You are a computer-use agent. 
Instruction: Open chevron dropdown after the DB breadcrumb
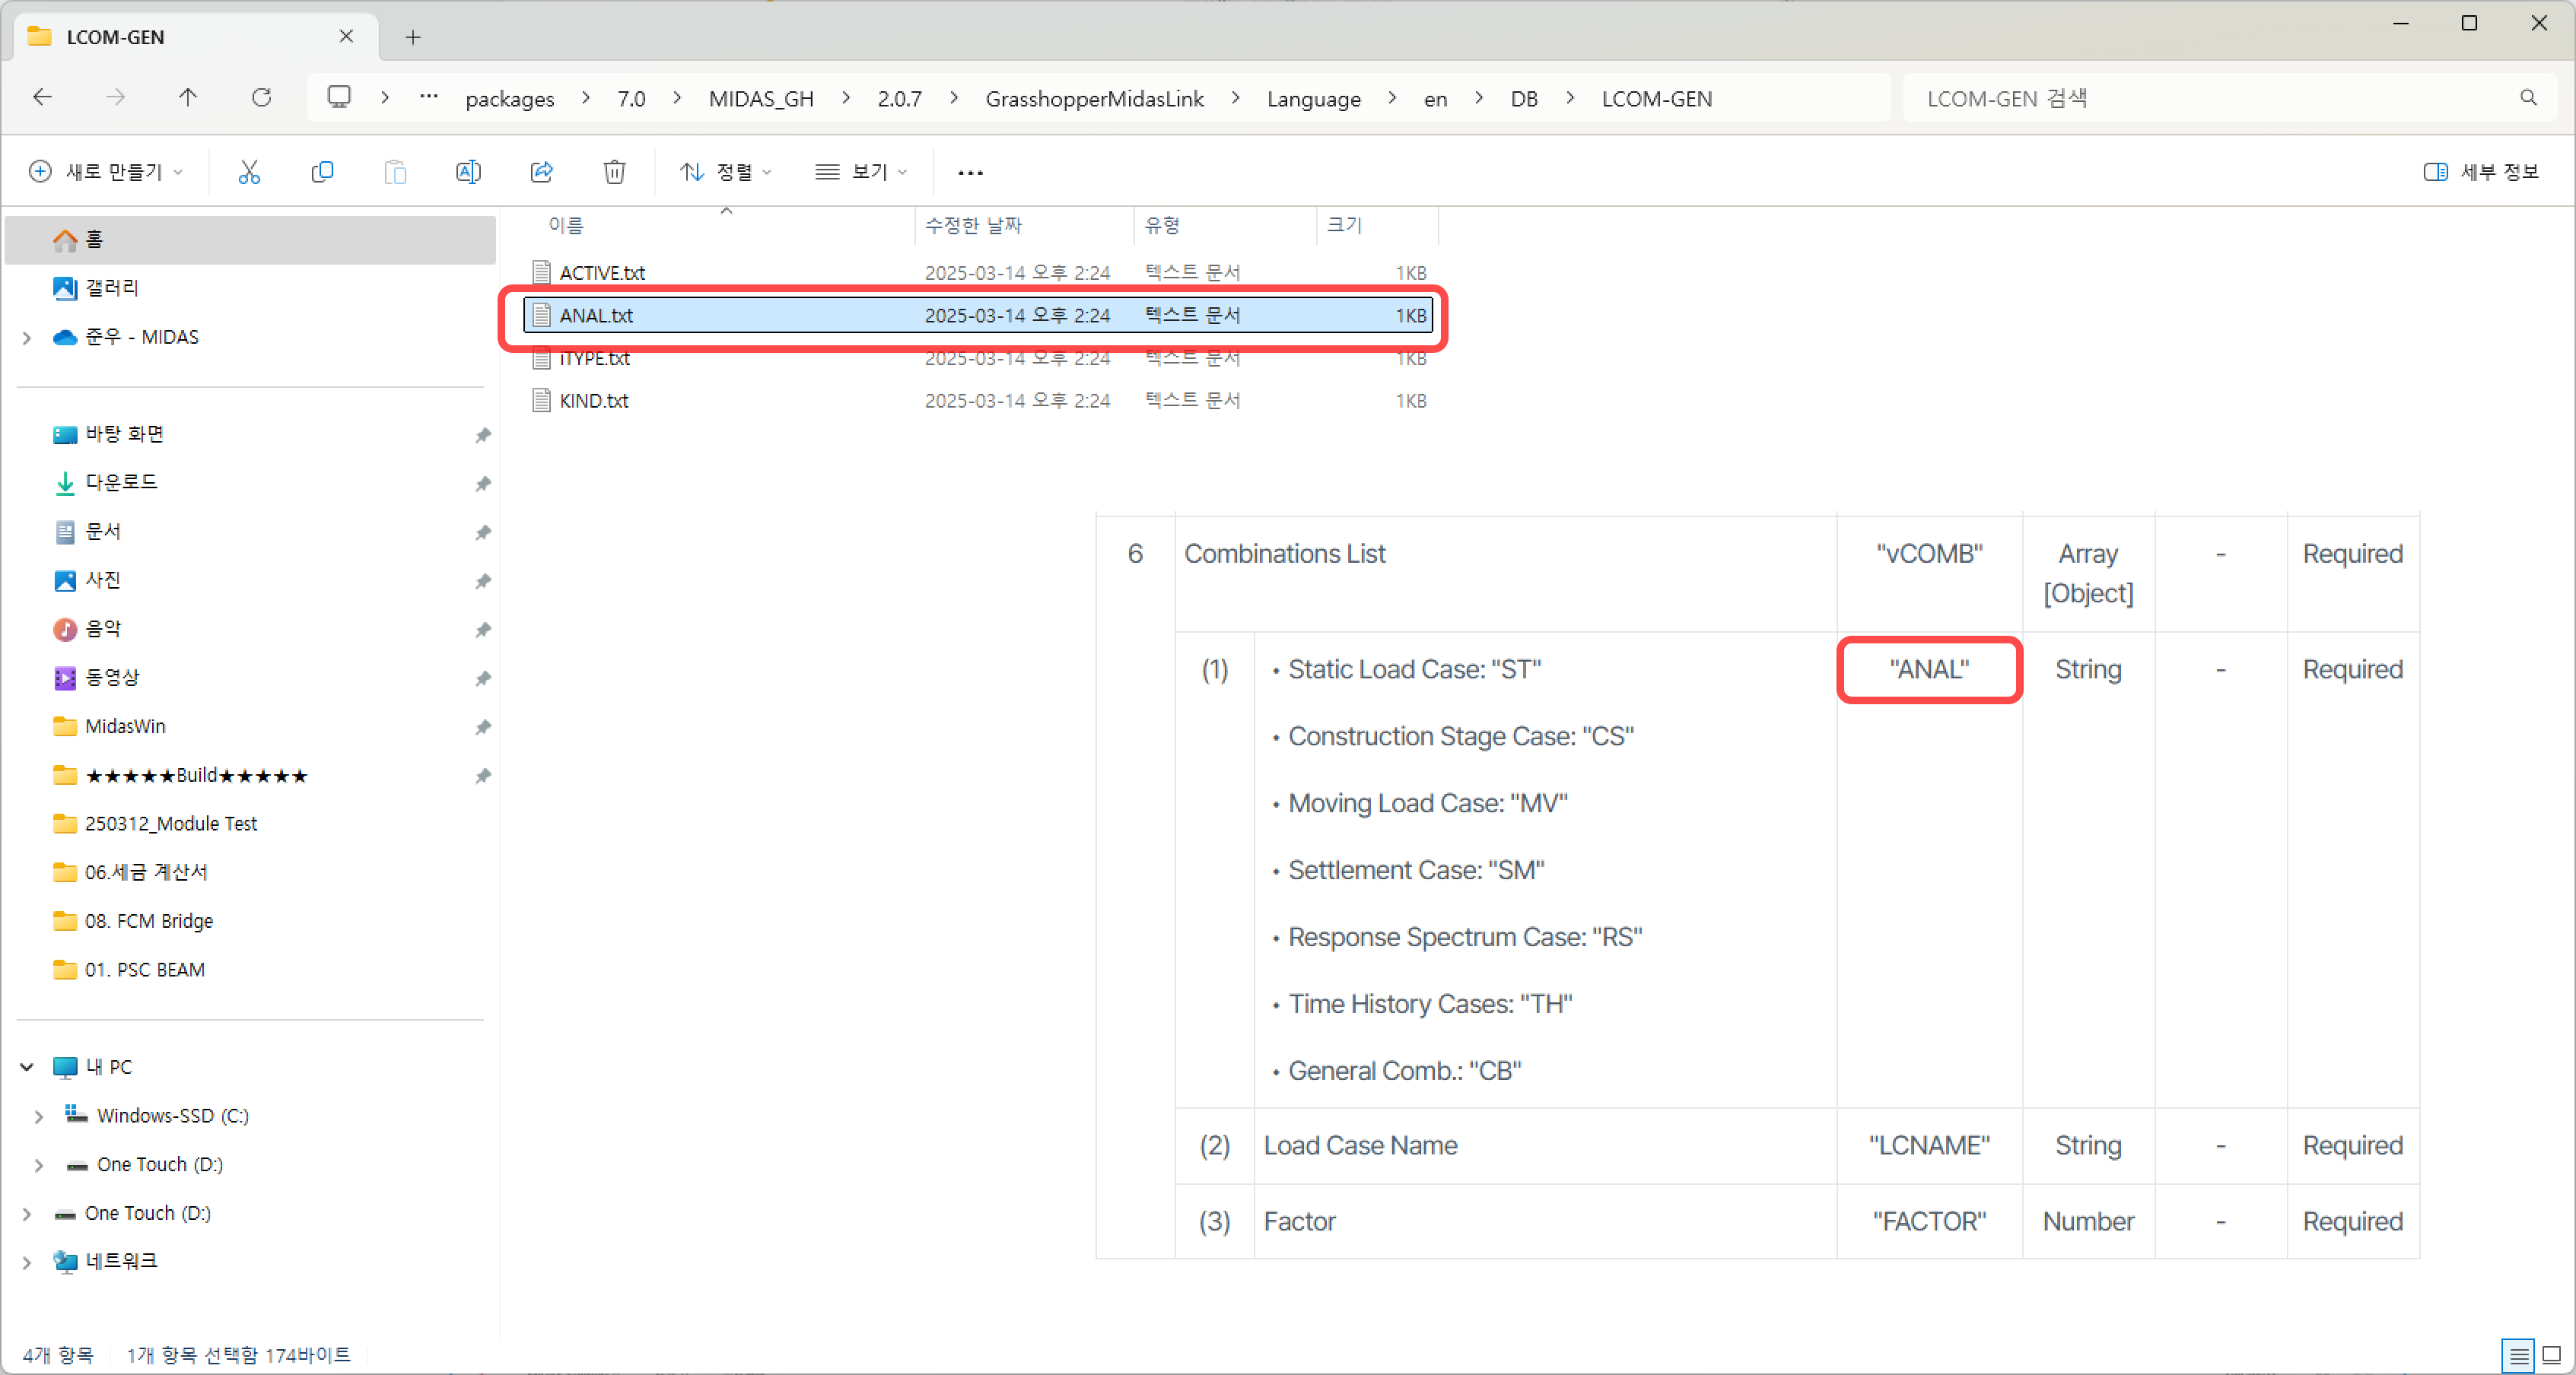coord(1570,98)
